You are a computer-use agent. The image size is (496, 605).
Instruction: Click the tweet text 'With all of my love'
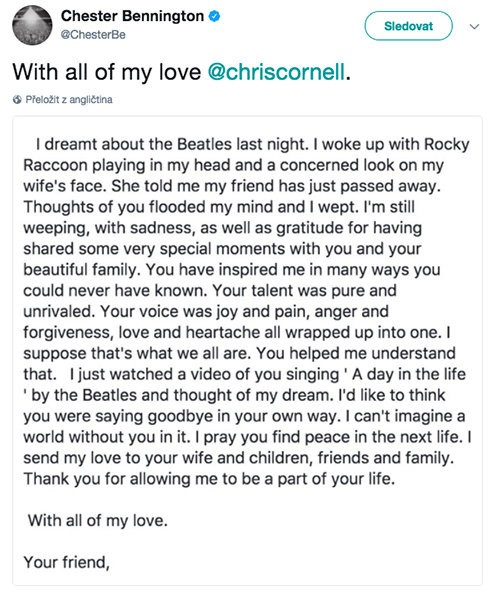coord(107,72)
